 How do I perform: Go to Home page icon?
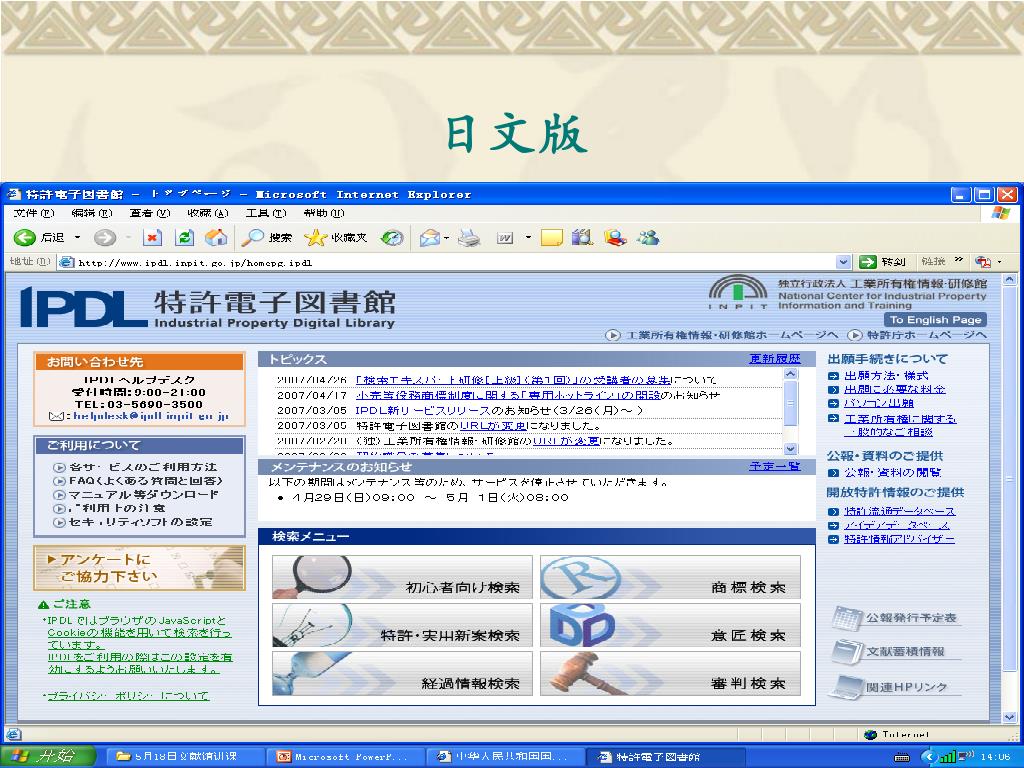click(216, 238)
